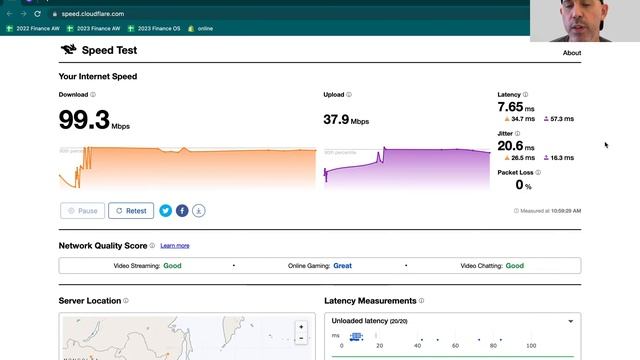Share results on Twitter
The image size is (640, 360).
coord(165,211)
